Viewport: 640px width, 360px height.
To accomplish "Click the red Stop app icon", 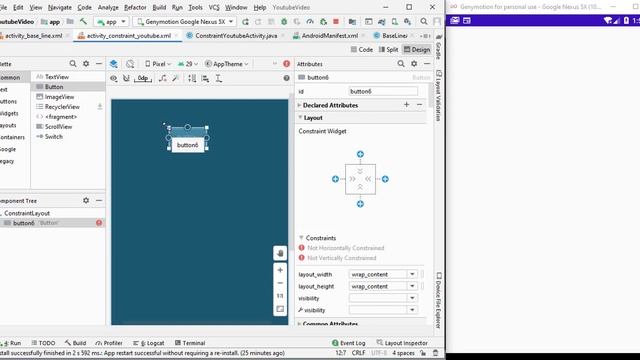I will (x=336, y=22).
